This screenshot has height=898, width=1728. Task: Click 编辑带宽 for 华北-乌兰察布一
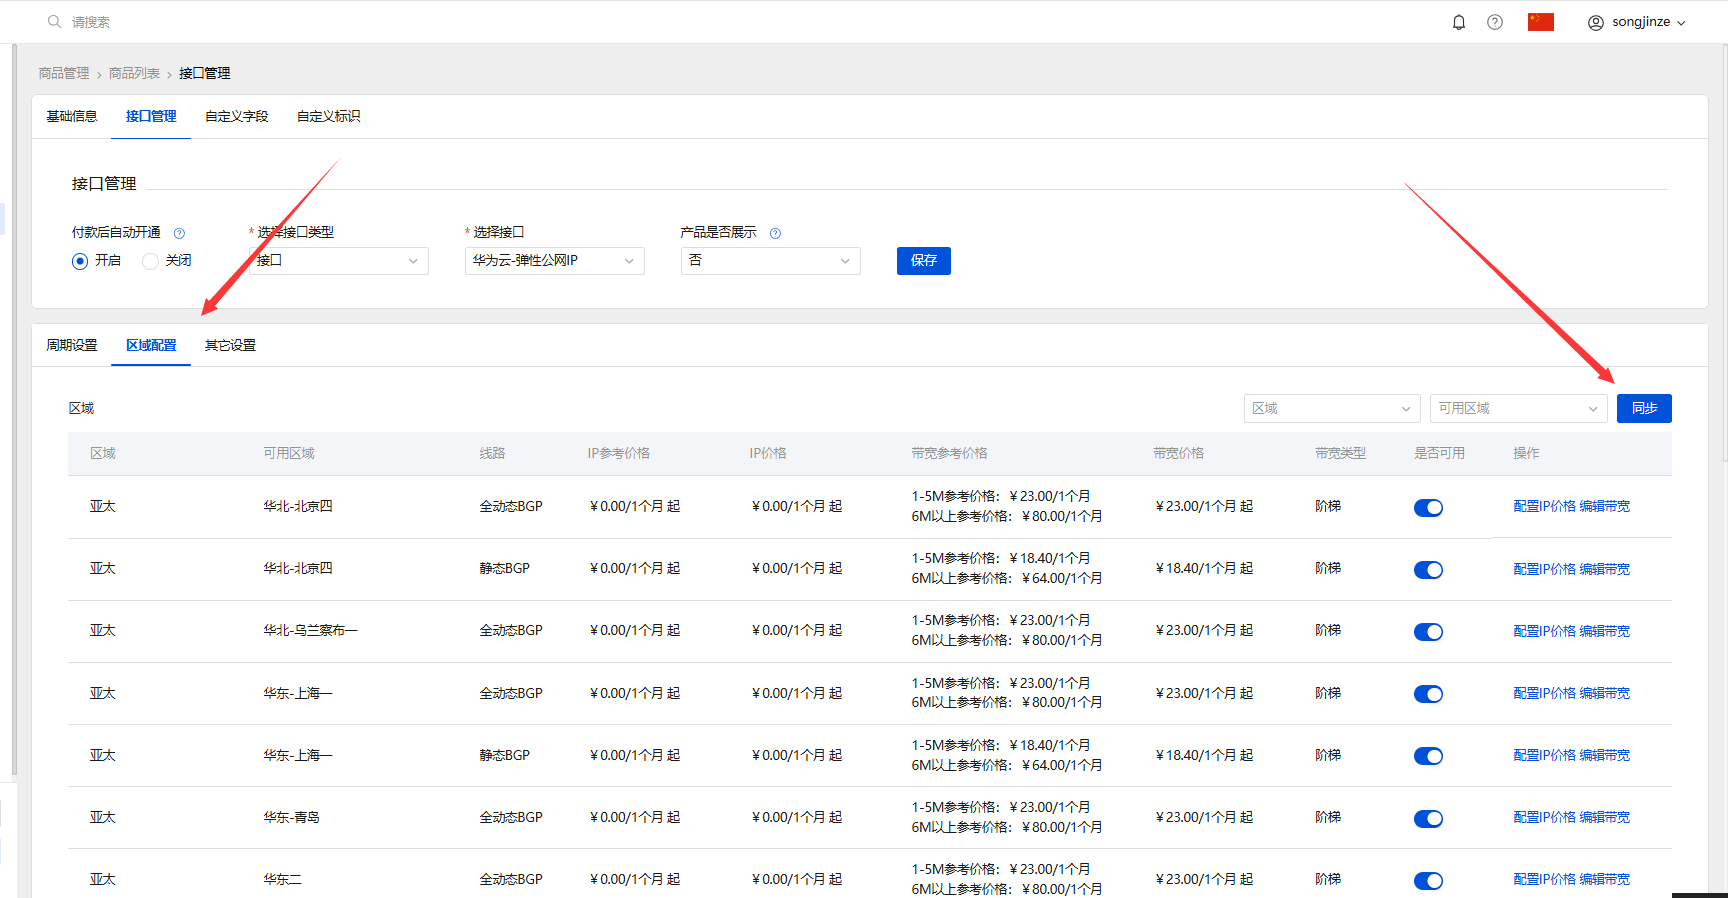[1605, 631]
